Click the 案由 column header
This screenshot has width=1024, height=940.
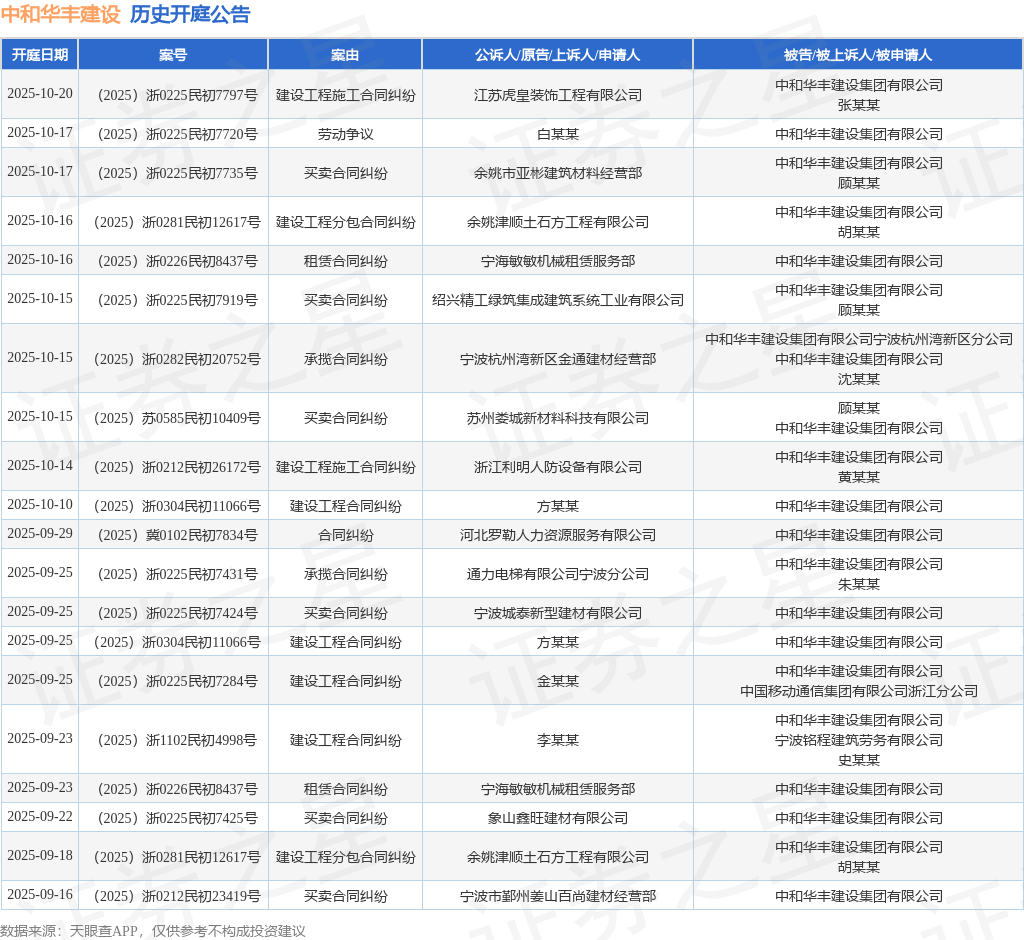pos(345,55)
